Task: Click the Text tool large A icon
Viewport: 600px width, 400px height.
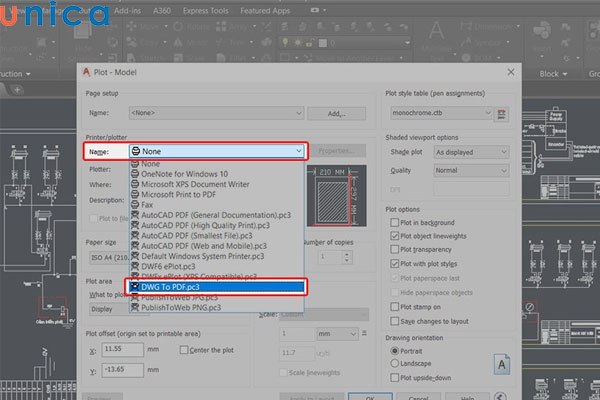Action: [436, 30]
